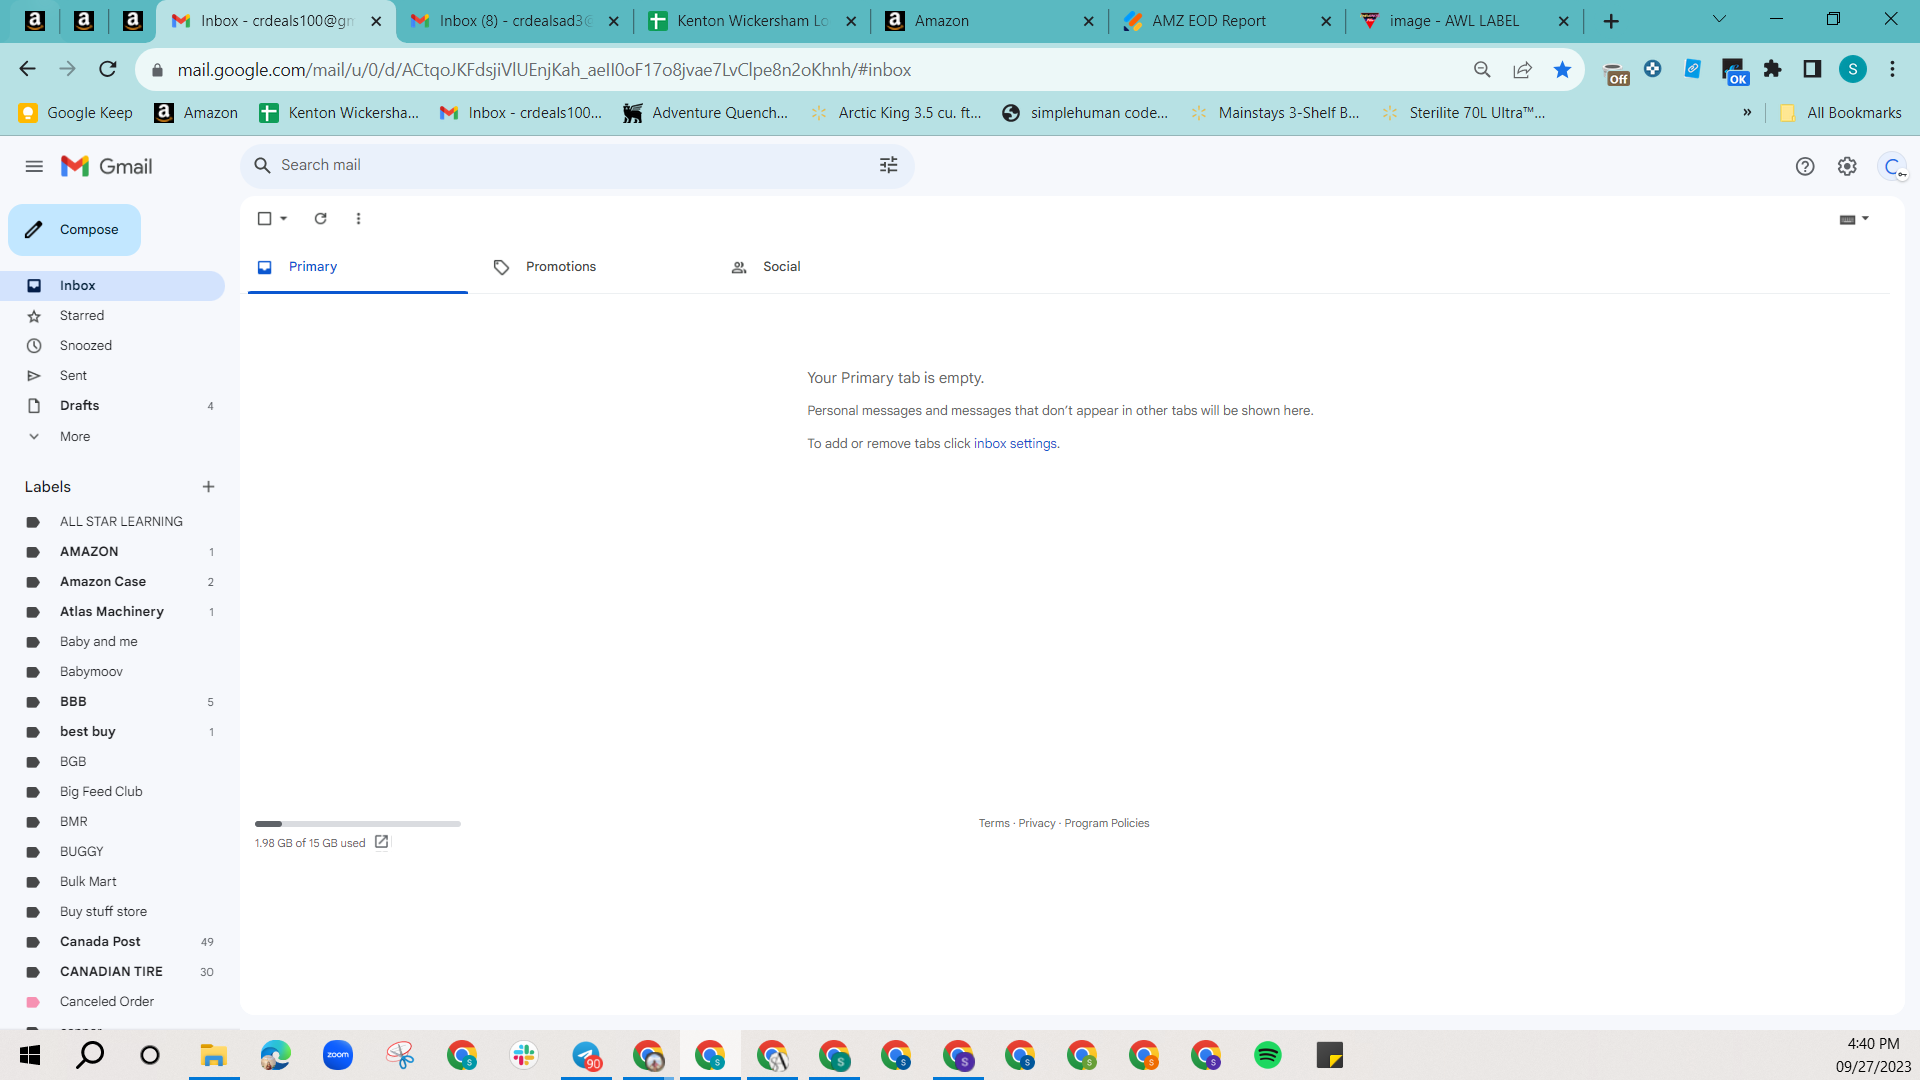Open Gmail main menu hamburger icon

pyautogui.click(x=34, y=166)
